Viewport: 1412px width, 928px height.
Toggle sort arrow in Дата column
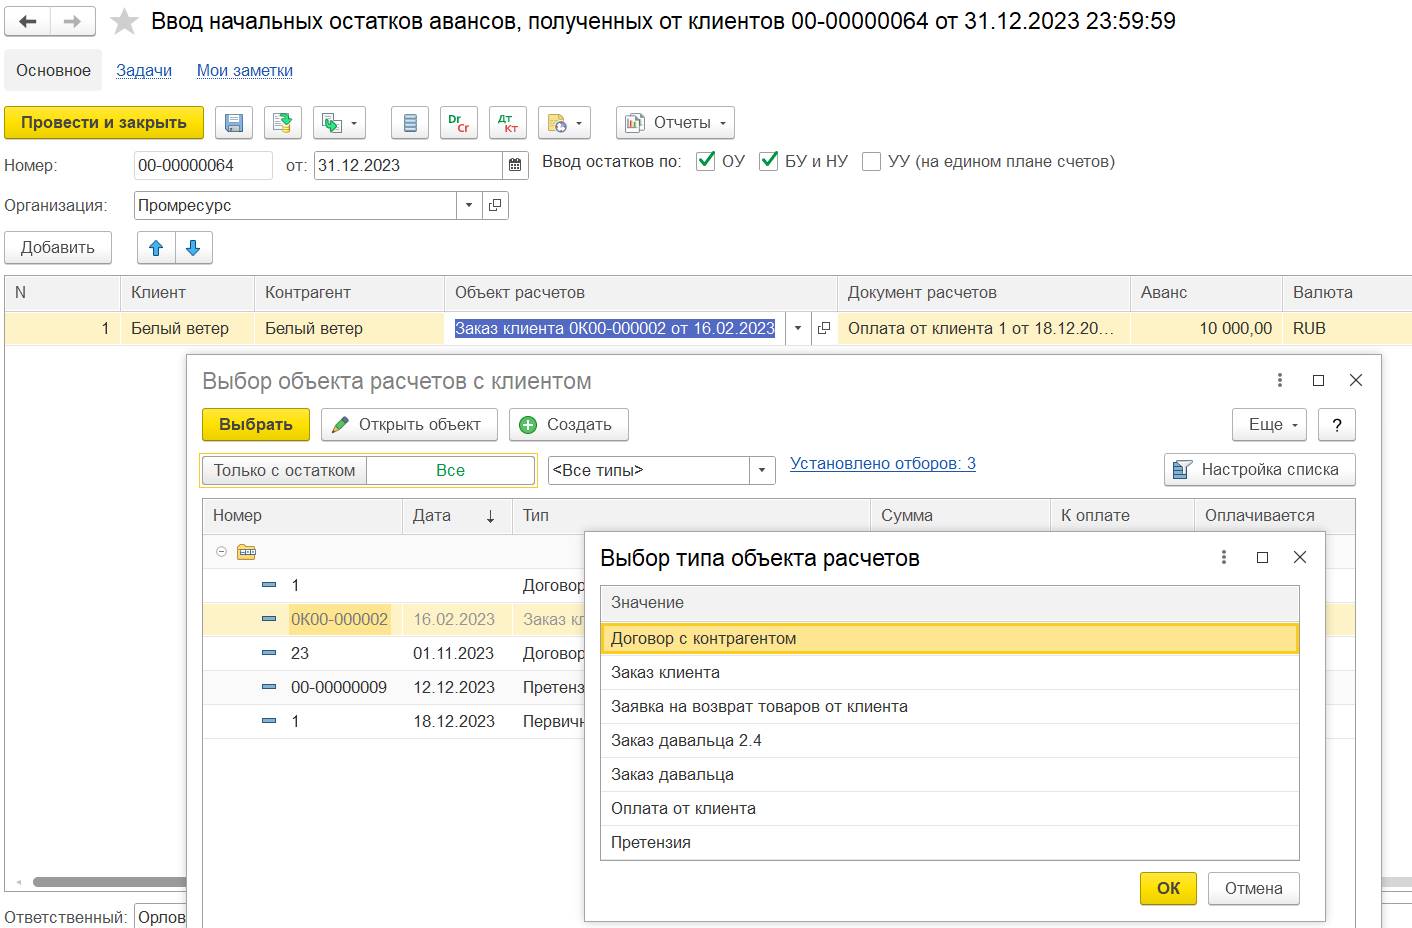pos(490,516)
